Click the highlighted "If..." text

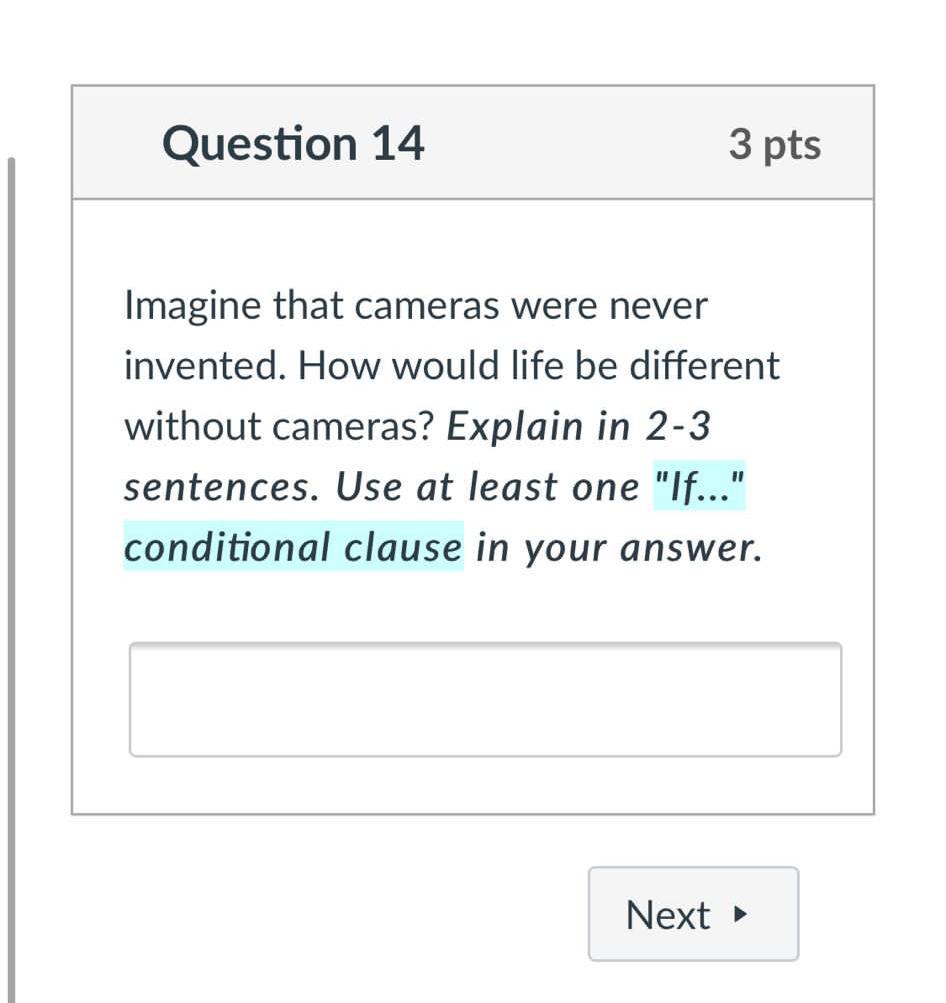point(699,487)
